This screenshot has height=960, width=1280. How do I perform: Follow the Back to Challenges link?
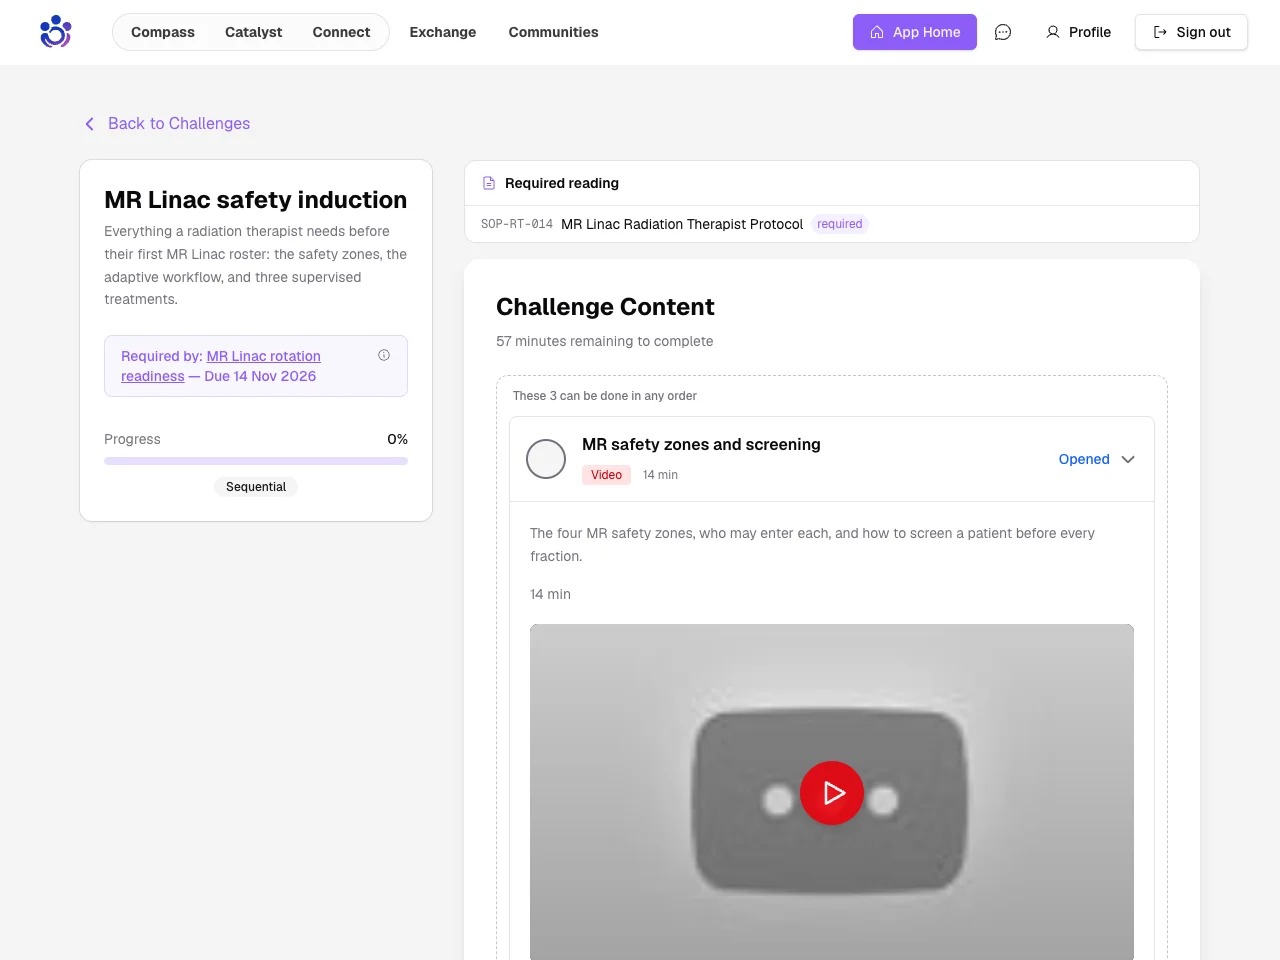179,124
